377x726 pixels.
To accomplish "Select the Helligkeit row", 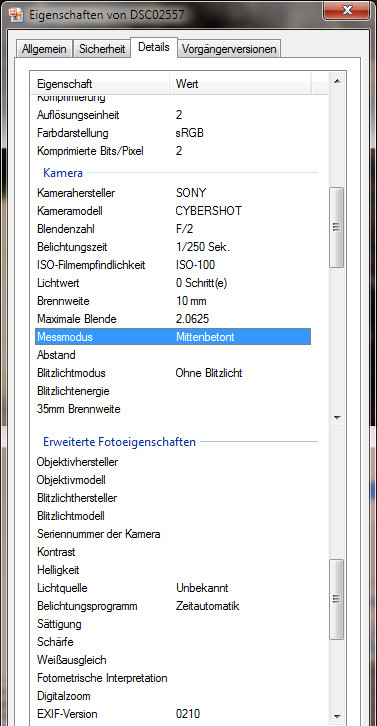I will coord(173,570).
